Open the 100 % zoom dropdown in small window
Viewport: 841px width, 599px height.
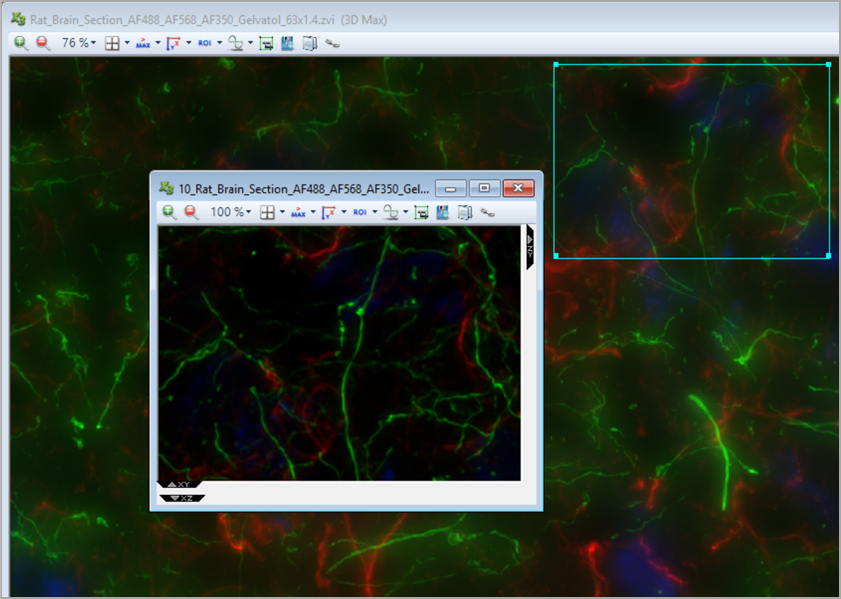point(230,212)
